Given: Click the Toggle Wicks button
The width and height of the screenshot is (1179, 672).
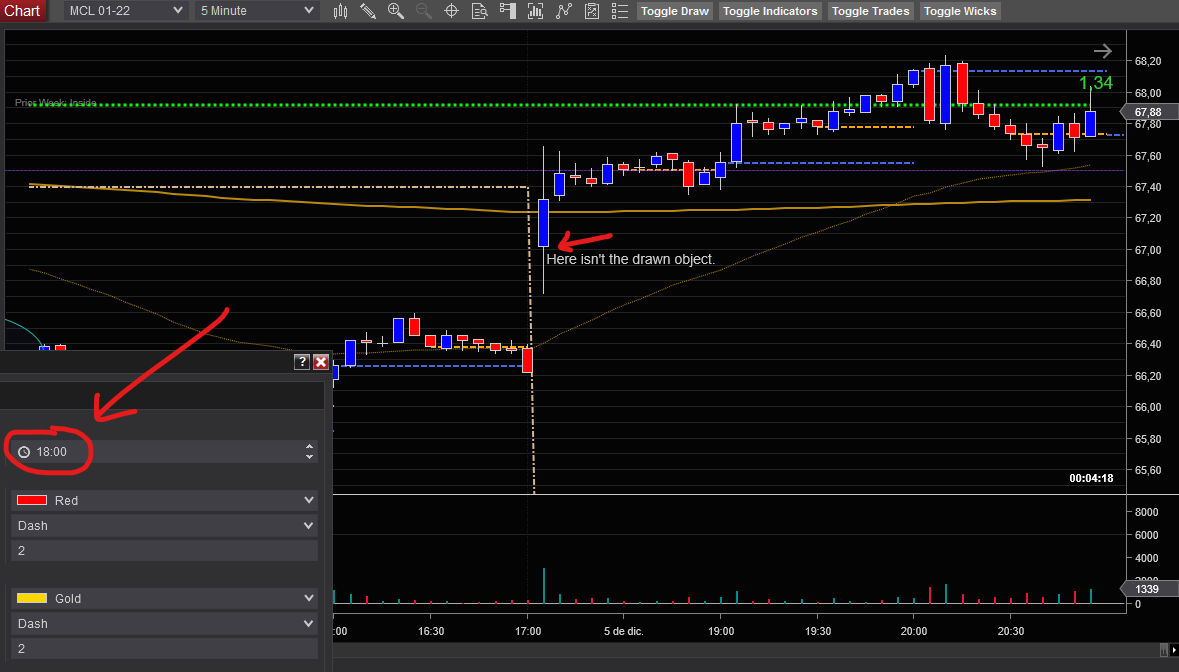Looking at the screenshot, I should [x=960, y=11].
